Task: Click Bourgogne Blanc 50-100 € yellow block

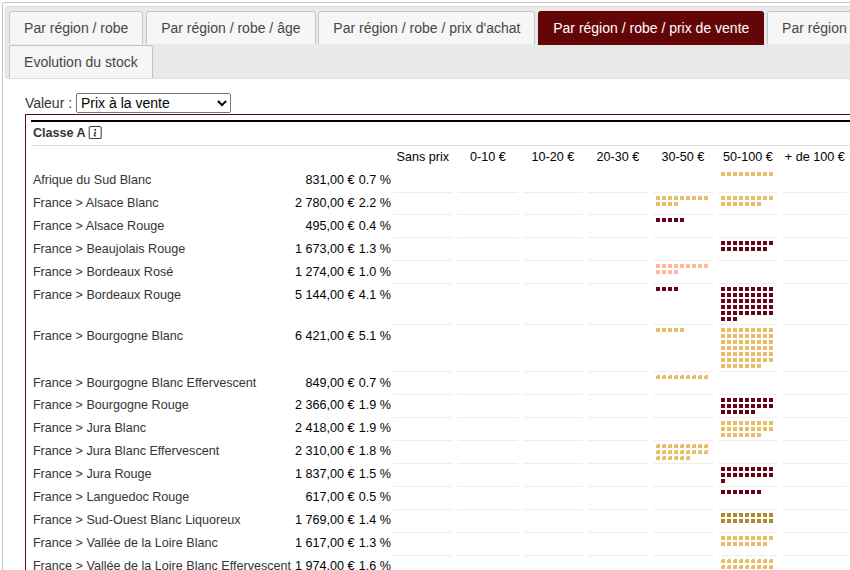Action: [747, 347]
